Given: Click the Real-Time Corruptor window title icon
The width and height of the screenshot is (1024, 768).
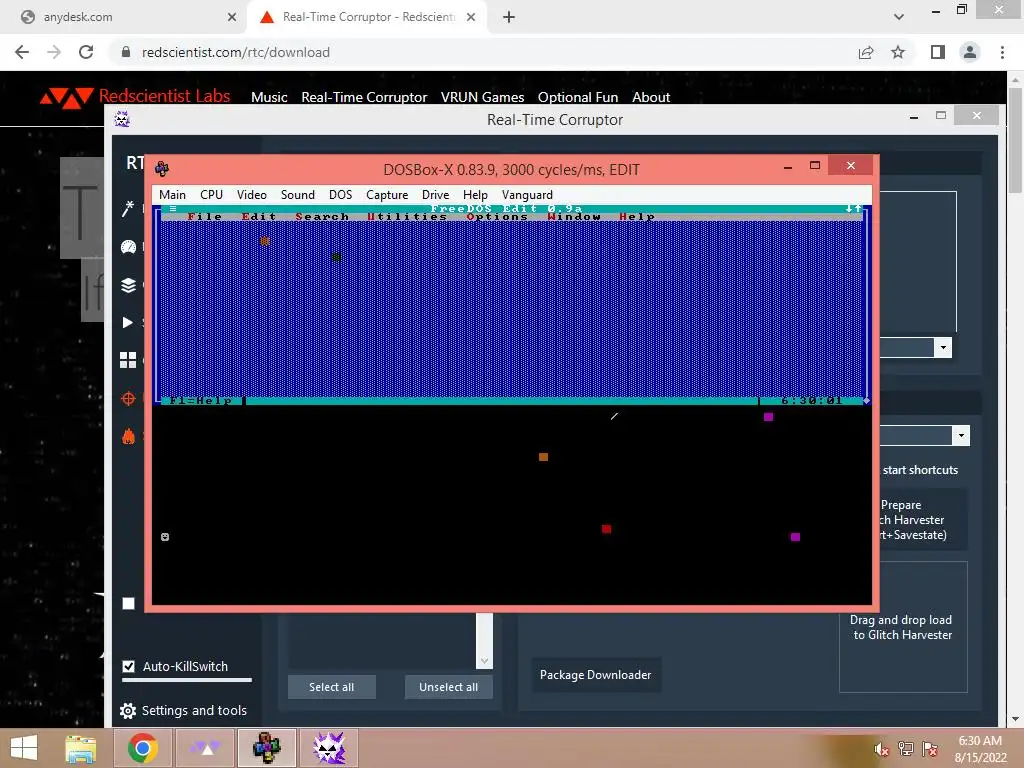Looking at the screenshot, I should [x=122, y=119].
